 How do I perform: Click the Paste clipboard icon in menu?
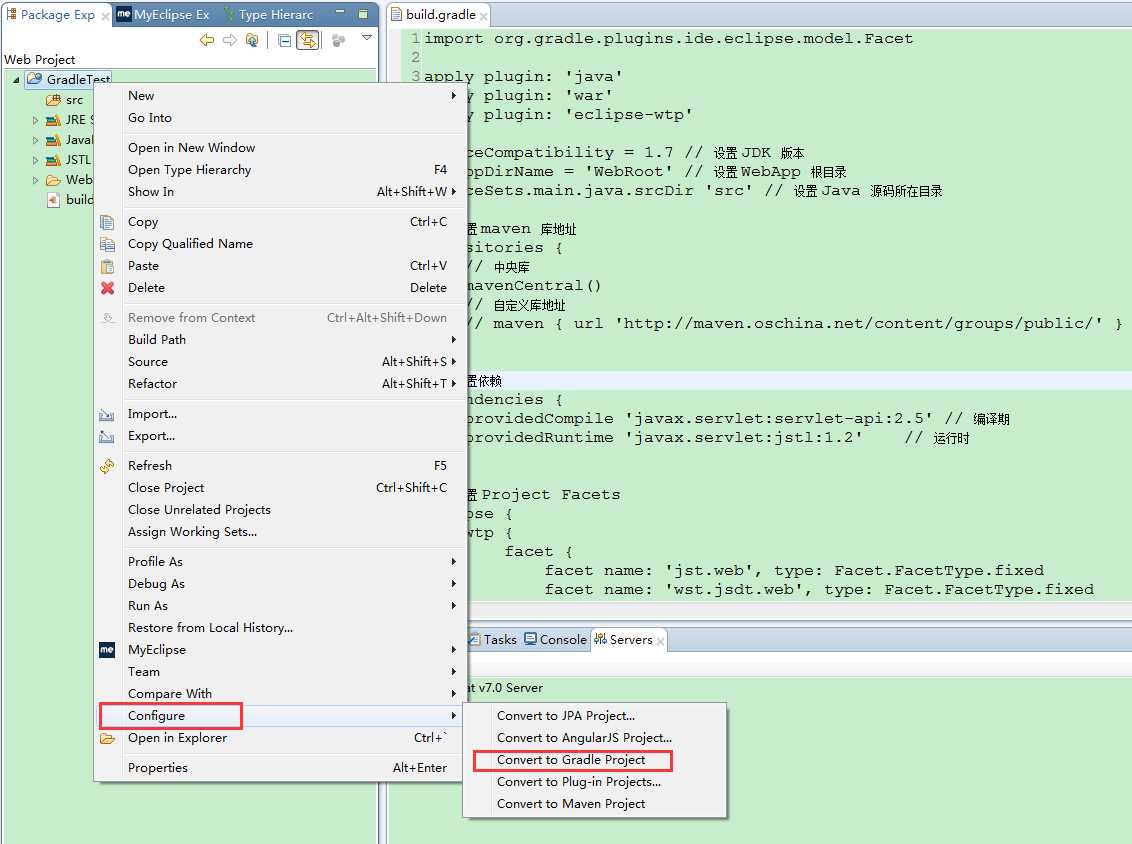(107, 266)
